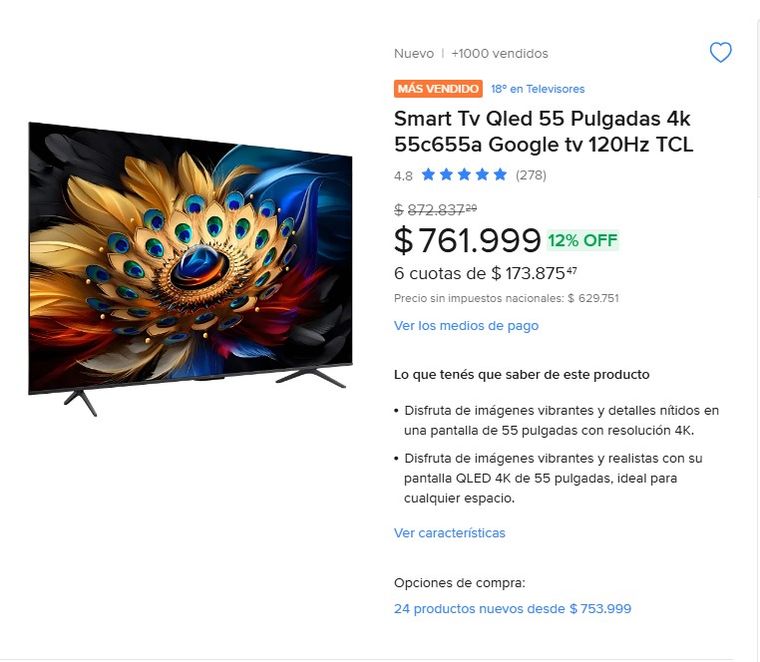Viewport: 760px width, 662px height.
Task: Open the 18º en Televisores ranking link
Action: click(x=538, y=89)
